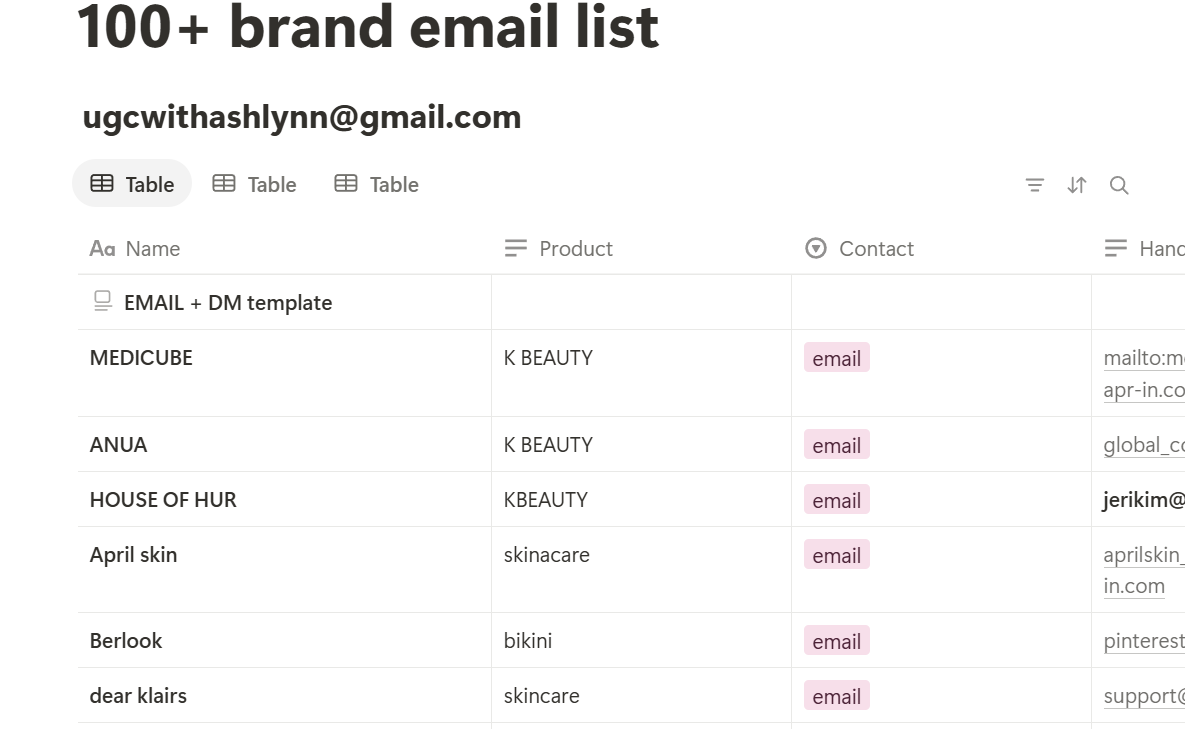Click the Product column text icon
1185x729 pixels.
pyautogui.click(x=516, y=248)
